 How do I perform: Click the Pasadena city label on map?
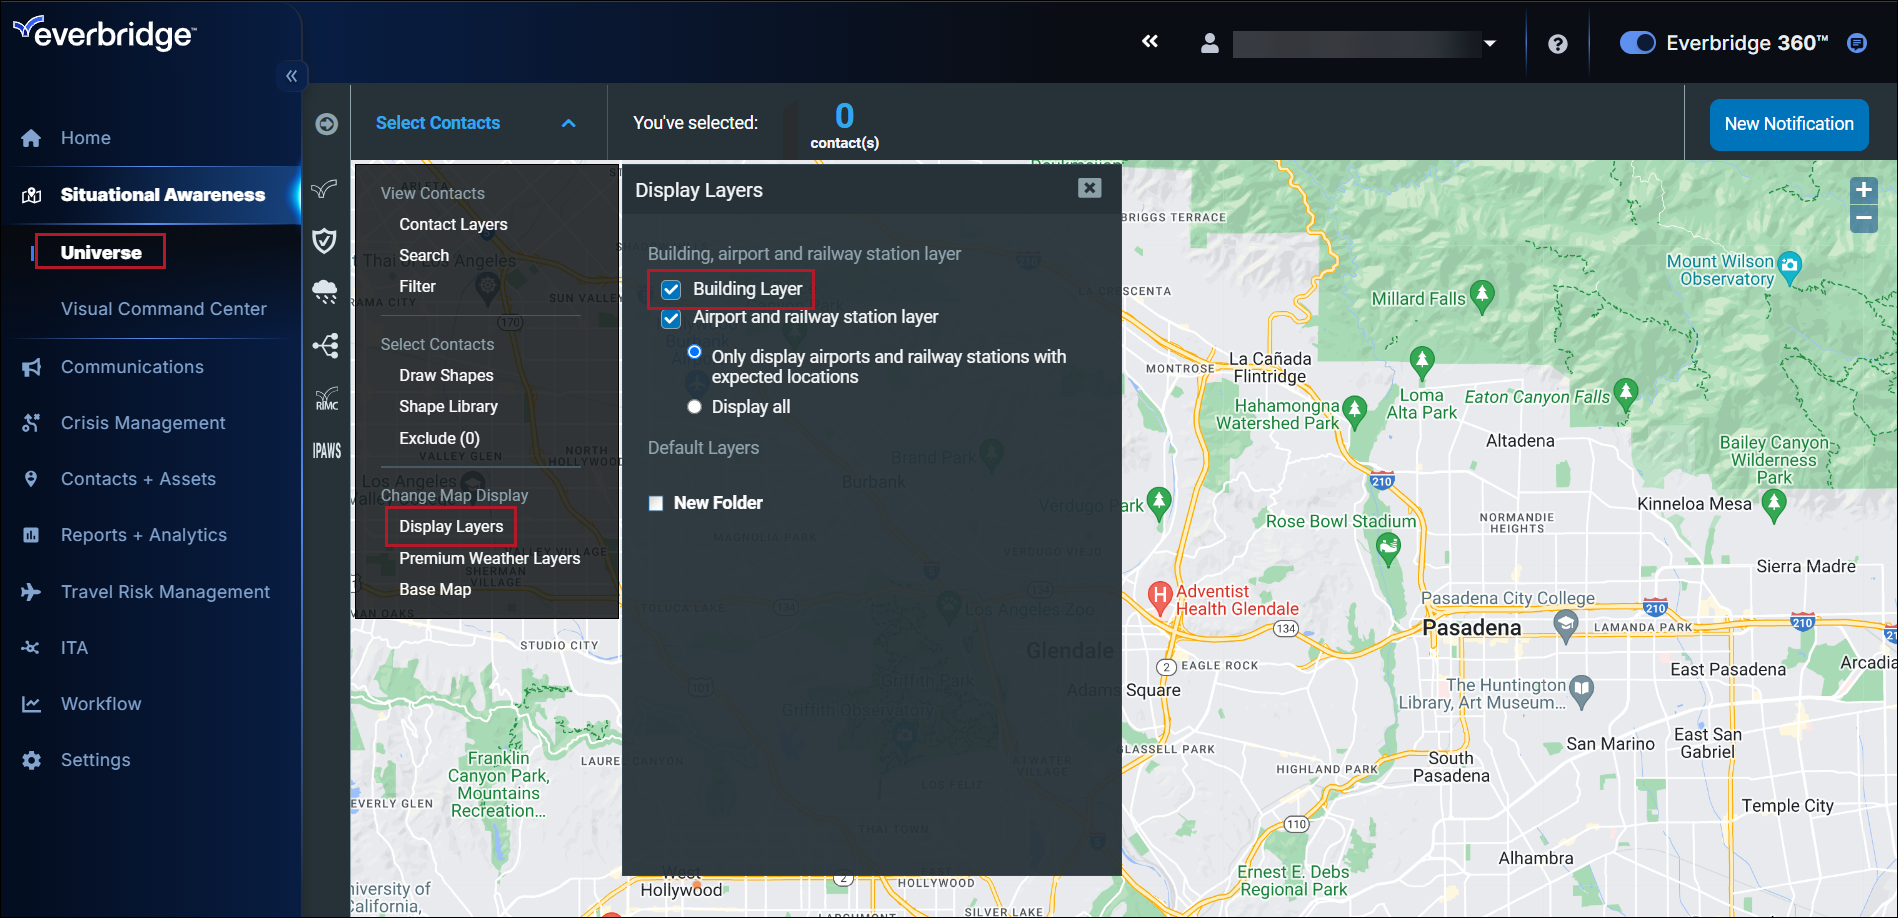(1472, 628)
